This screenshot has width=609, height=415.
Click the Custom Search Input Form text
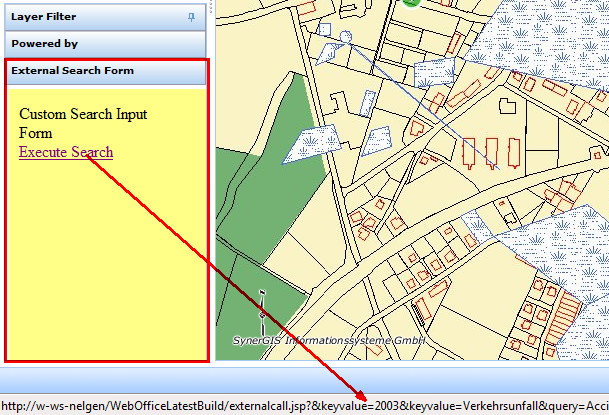[x=83, y=123]
